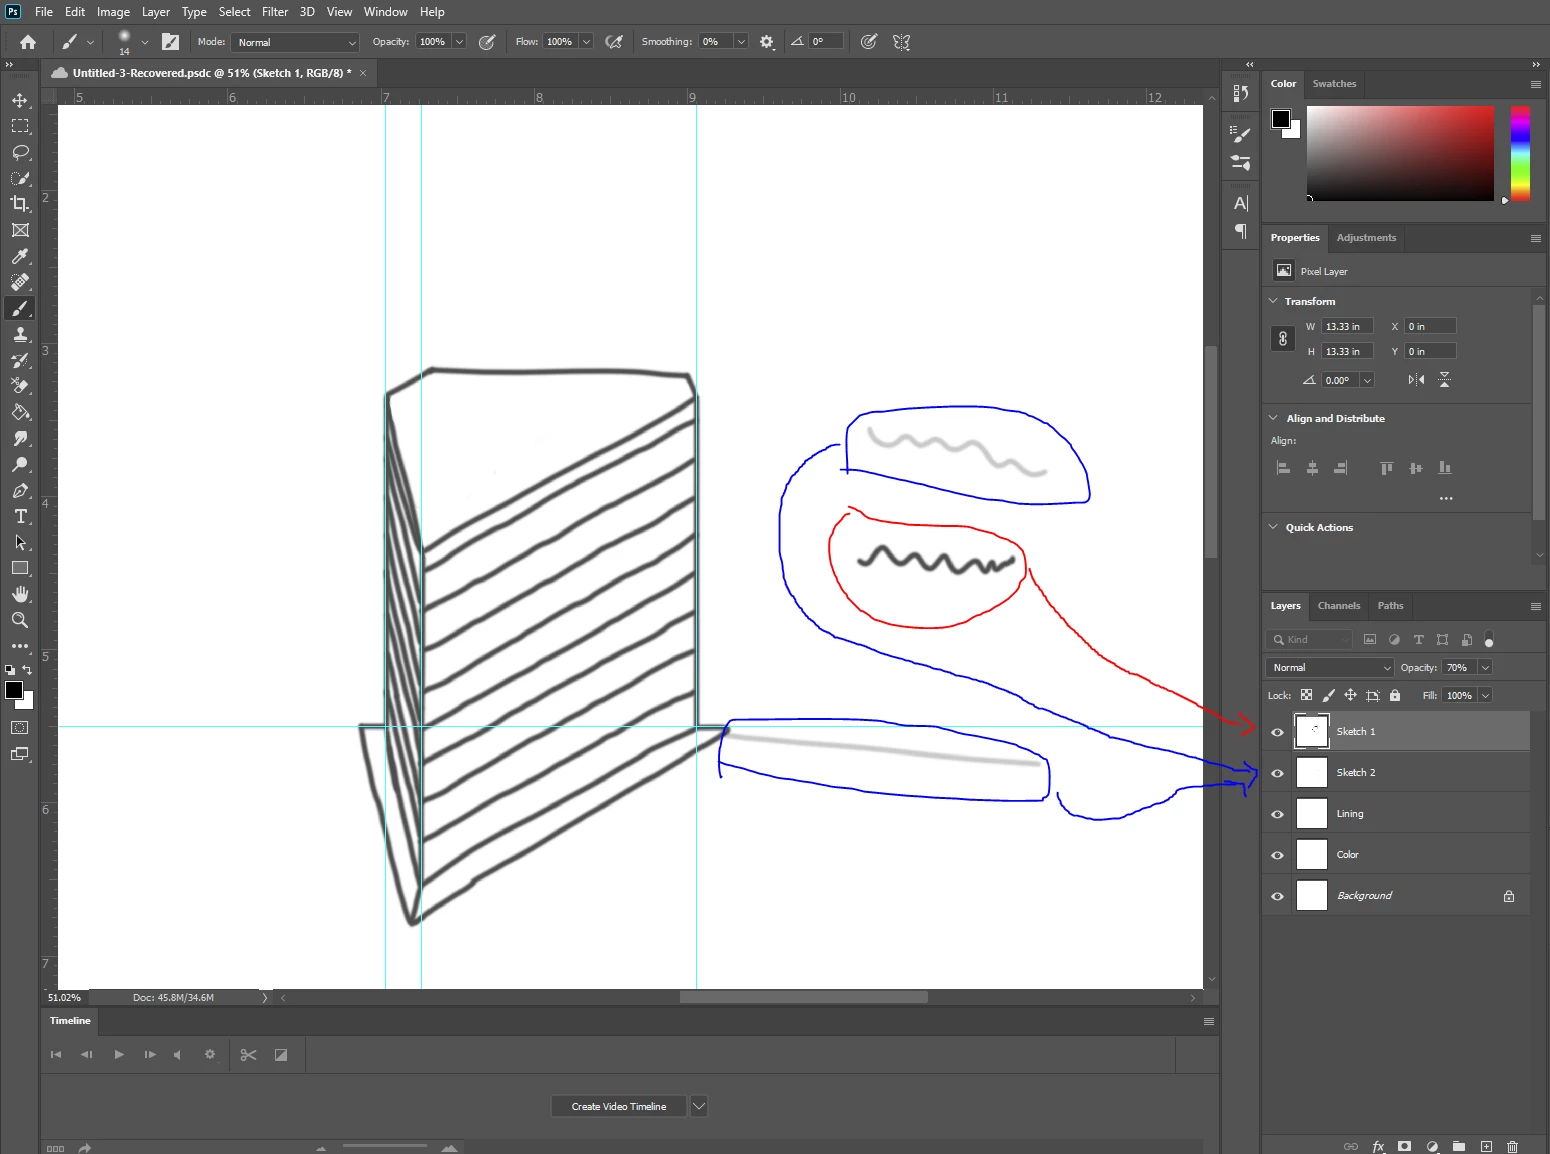This screenshot has height=1154, width=1550.
Task: Select the Eyedropper tool
Action: [x=20, y=256]
